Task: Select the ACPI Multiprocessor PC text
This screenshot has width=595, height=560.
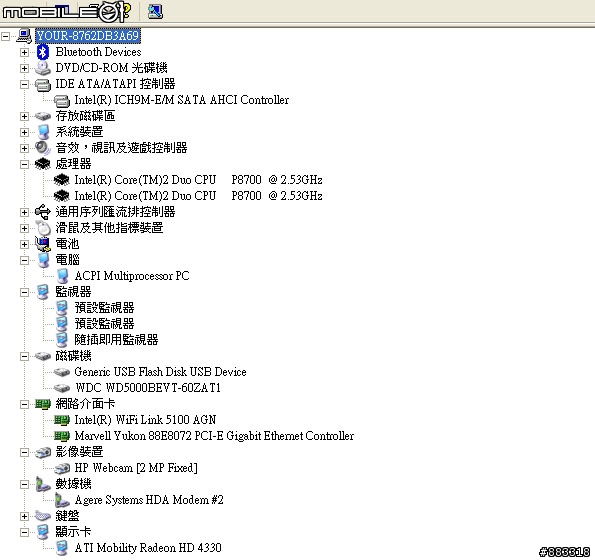Action: [132, 276]
